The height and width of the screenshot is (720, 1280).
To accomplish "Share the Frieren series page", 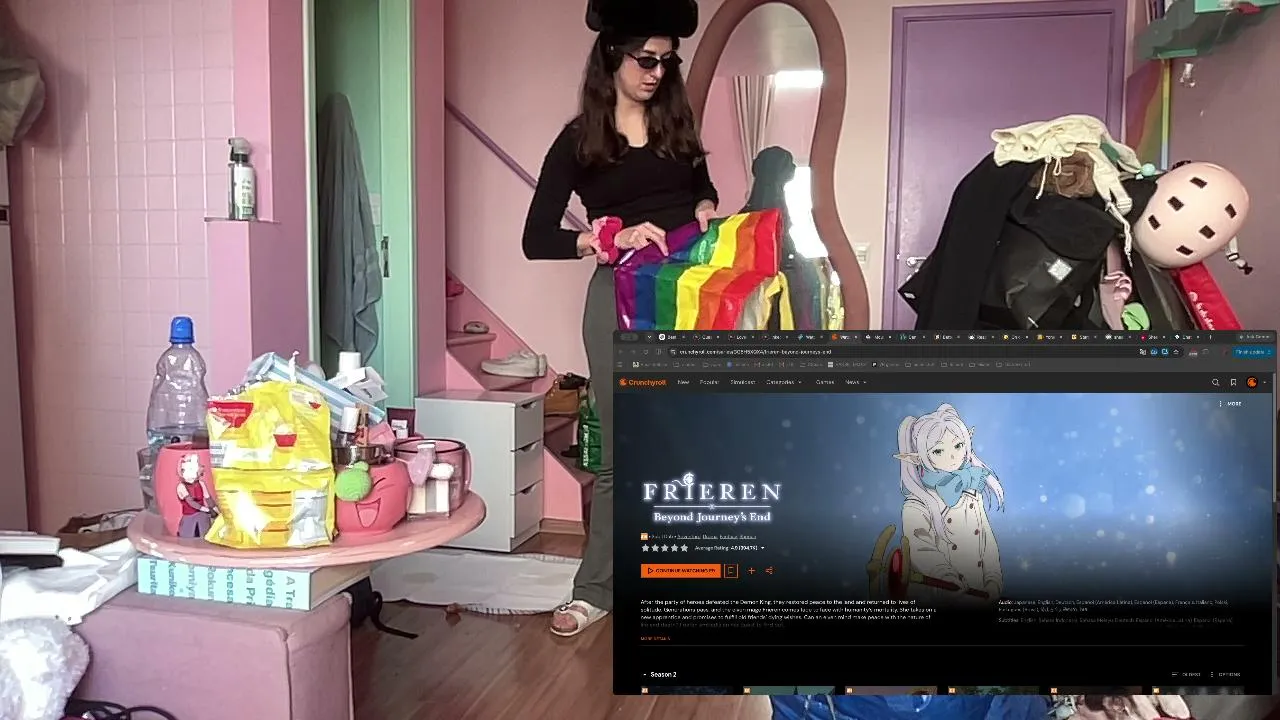I will [769, 571].
